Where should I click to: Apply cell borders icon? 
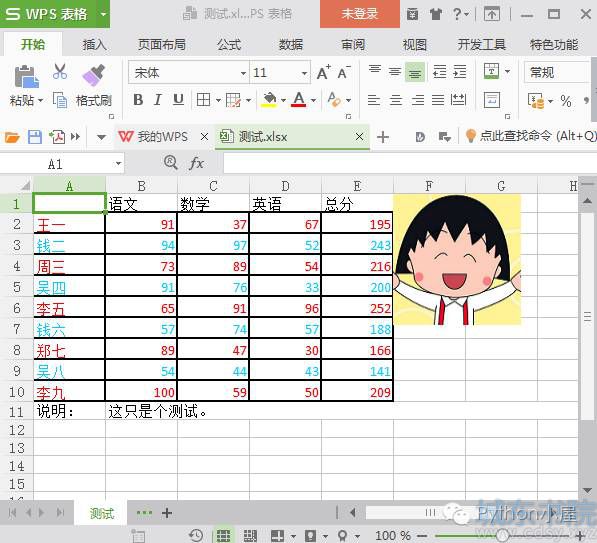(203, 100)
